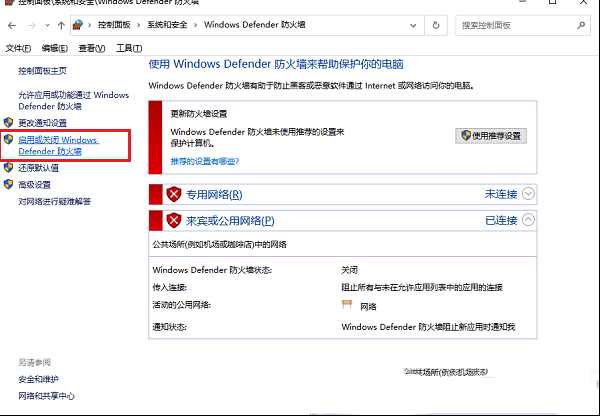
Task: Click the 更新防火墙设置 heading text
Action: (x=199, y=114)
